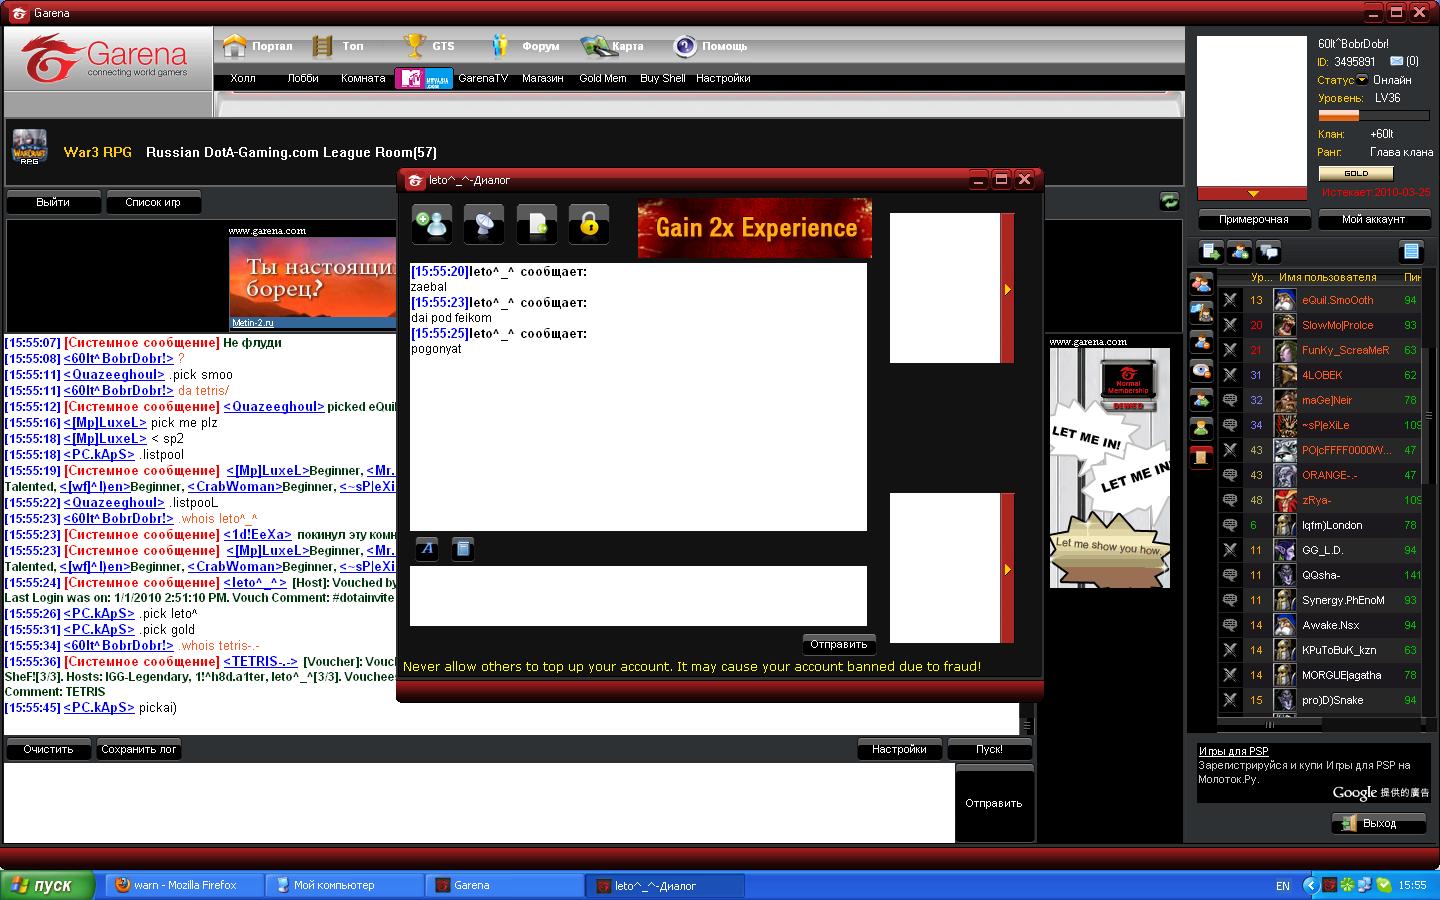
Task: Click the experience level progress bar
Action: (1376, 116)
